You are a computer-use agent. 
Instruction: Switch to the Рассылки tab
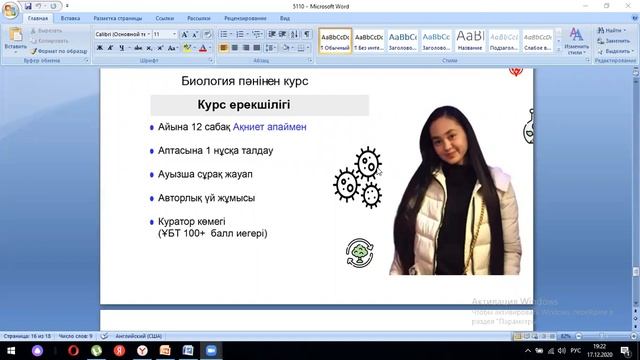(199, 18)
